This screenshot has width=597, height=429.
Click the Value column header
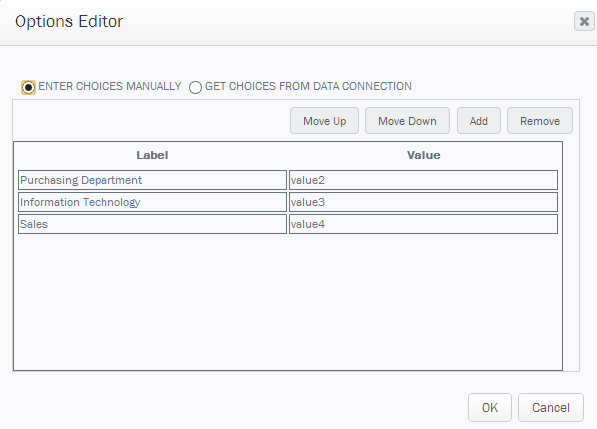(x=423, y=155)
